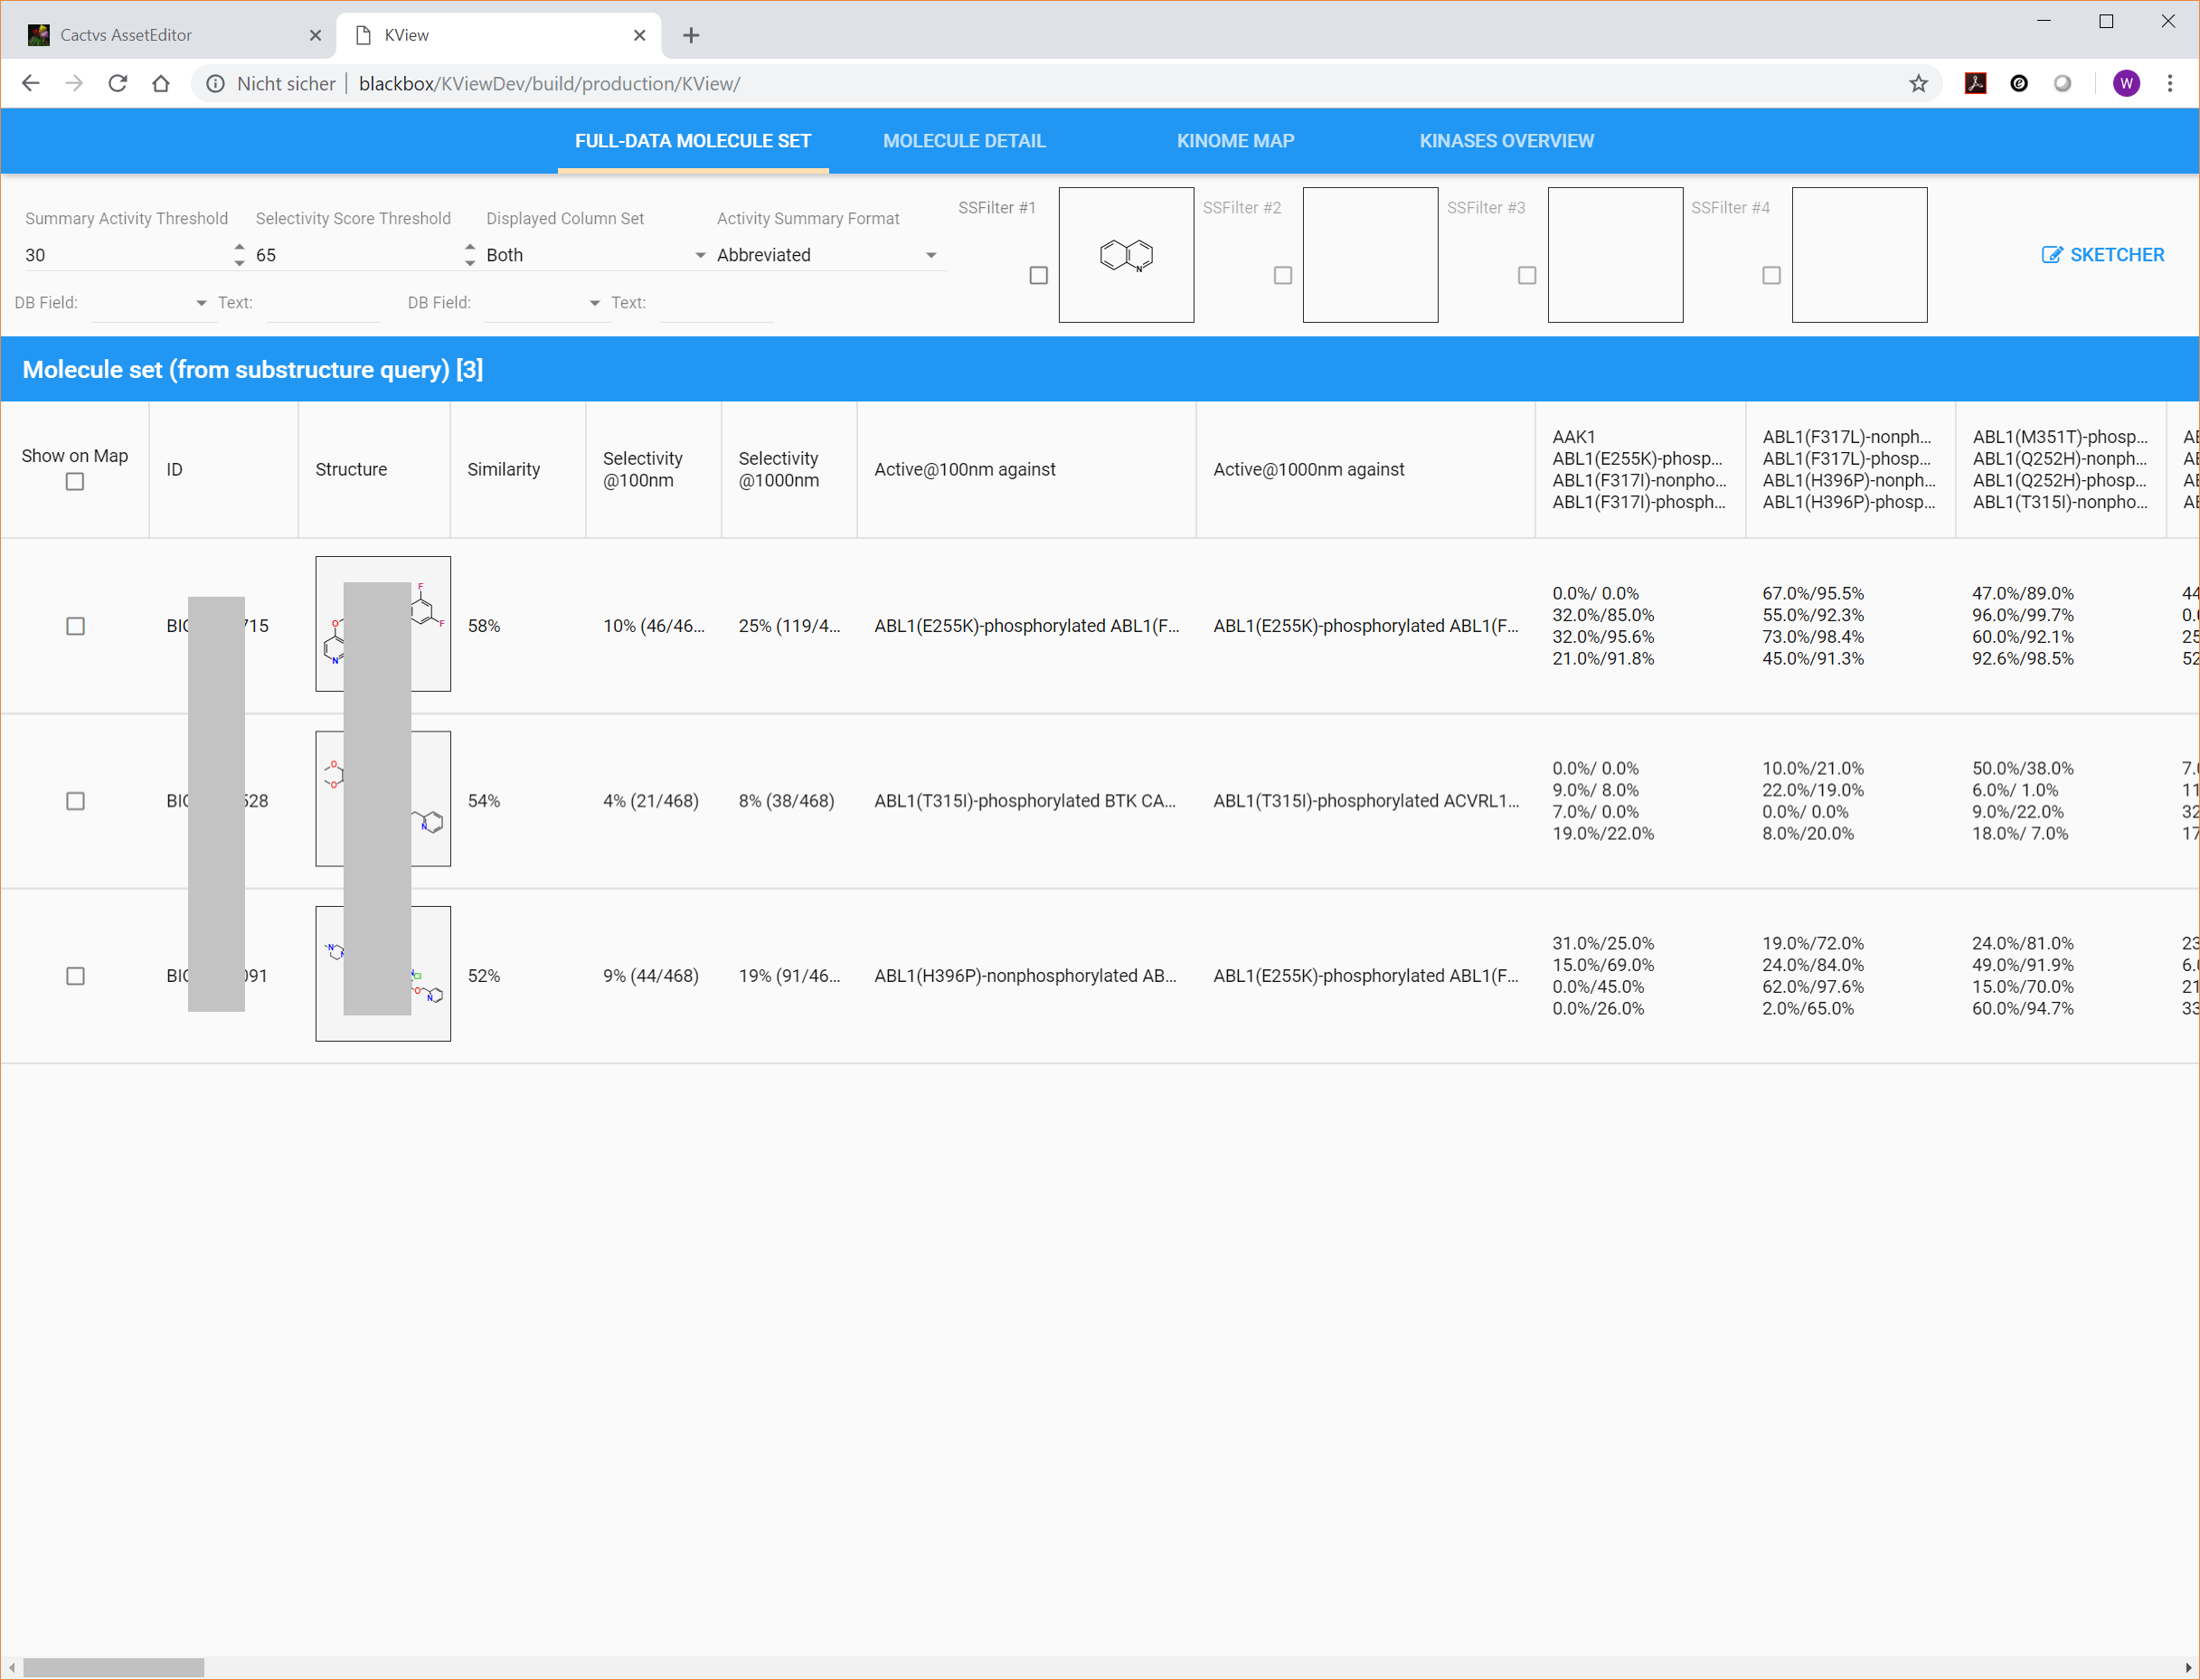
Task: Click the quinoline structure in SSFilter #1
Action: (1126, 255)
